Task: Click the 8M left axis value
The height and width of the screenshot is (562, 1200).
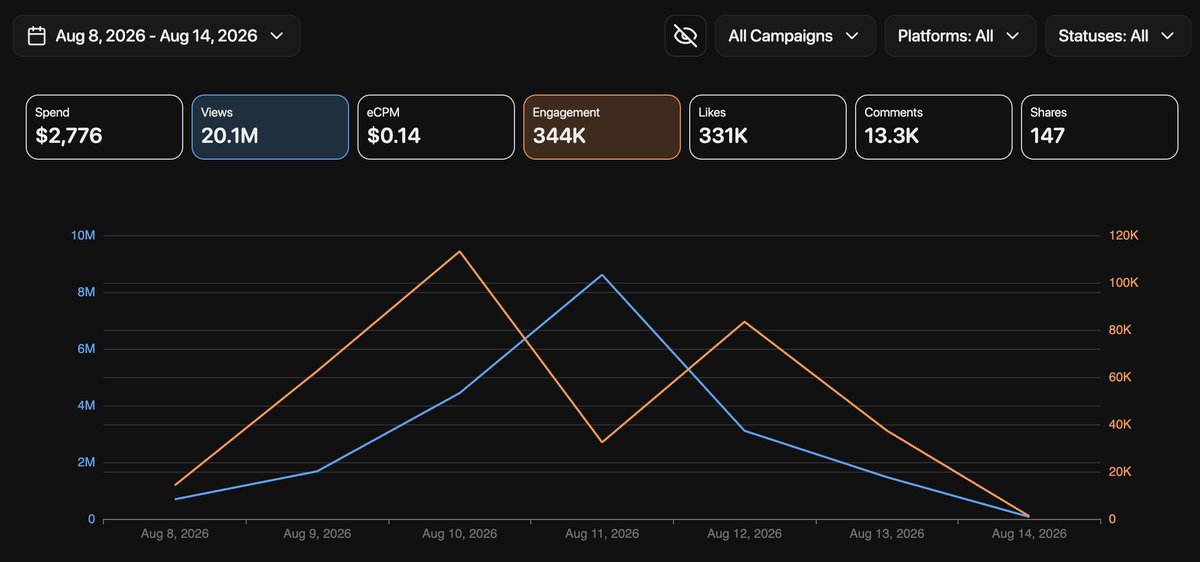Action: (x=86, y=292)
